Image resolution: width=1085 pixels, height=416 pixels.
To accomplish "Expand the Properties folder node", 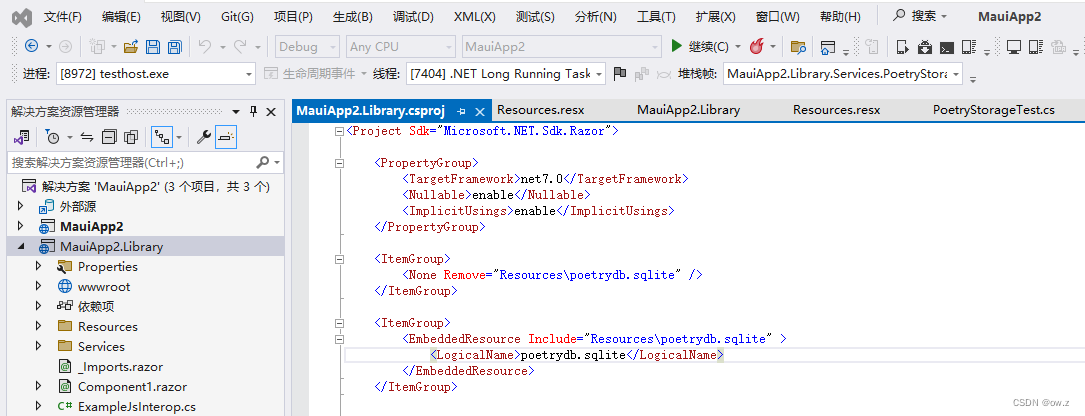I will click(x=38, y=266).
